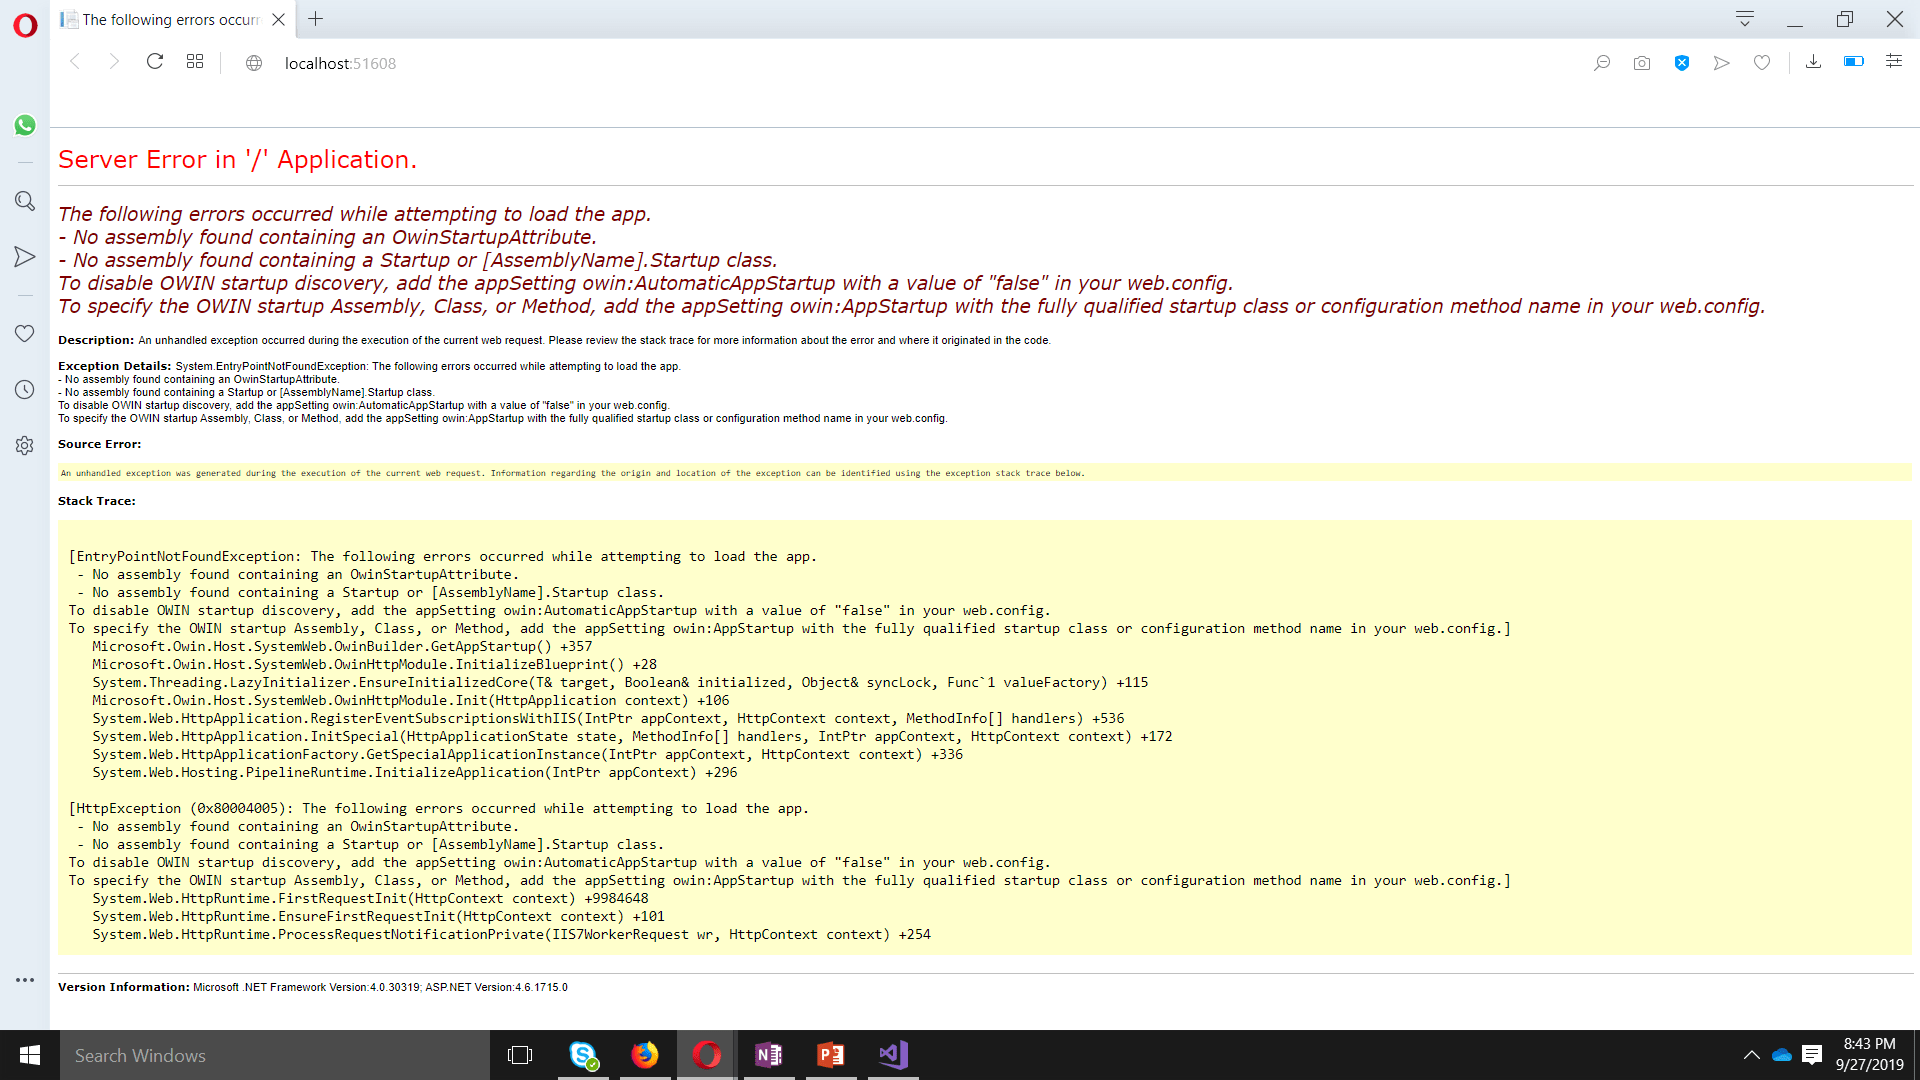
Task: Open Visual Studio from the taskbar
Action: coord(893,1055)
